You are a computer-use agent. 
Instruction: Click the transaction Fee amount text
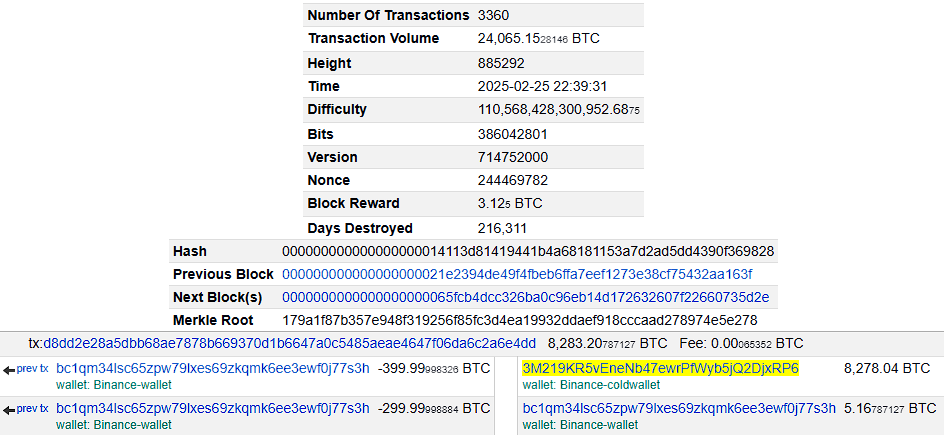(740, 344)
